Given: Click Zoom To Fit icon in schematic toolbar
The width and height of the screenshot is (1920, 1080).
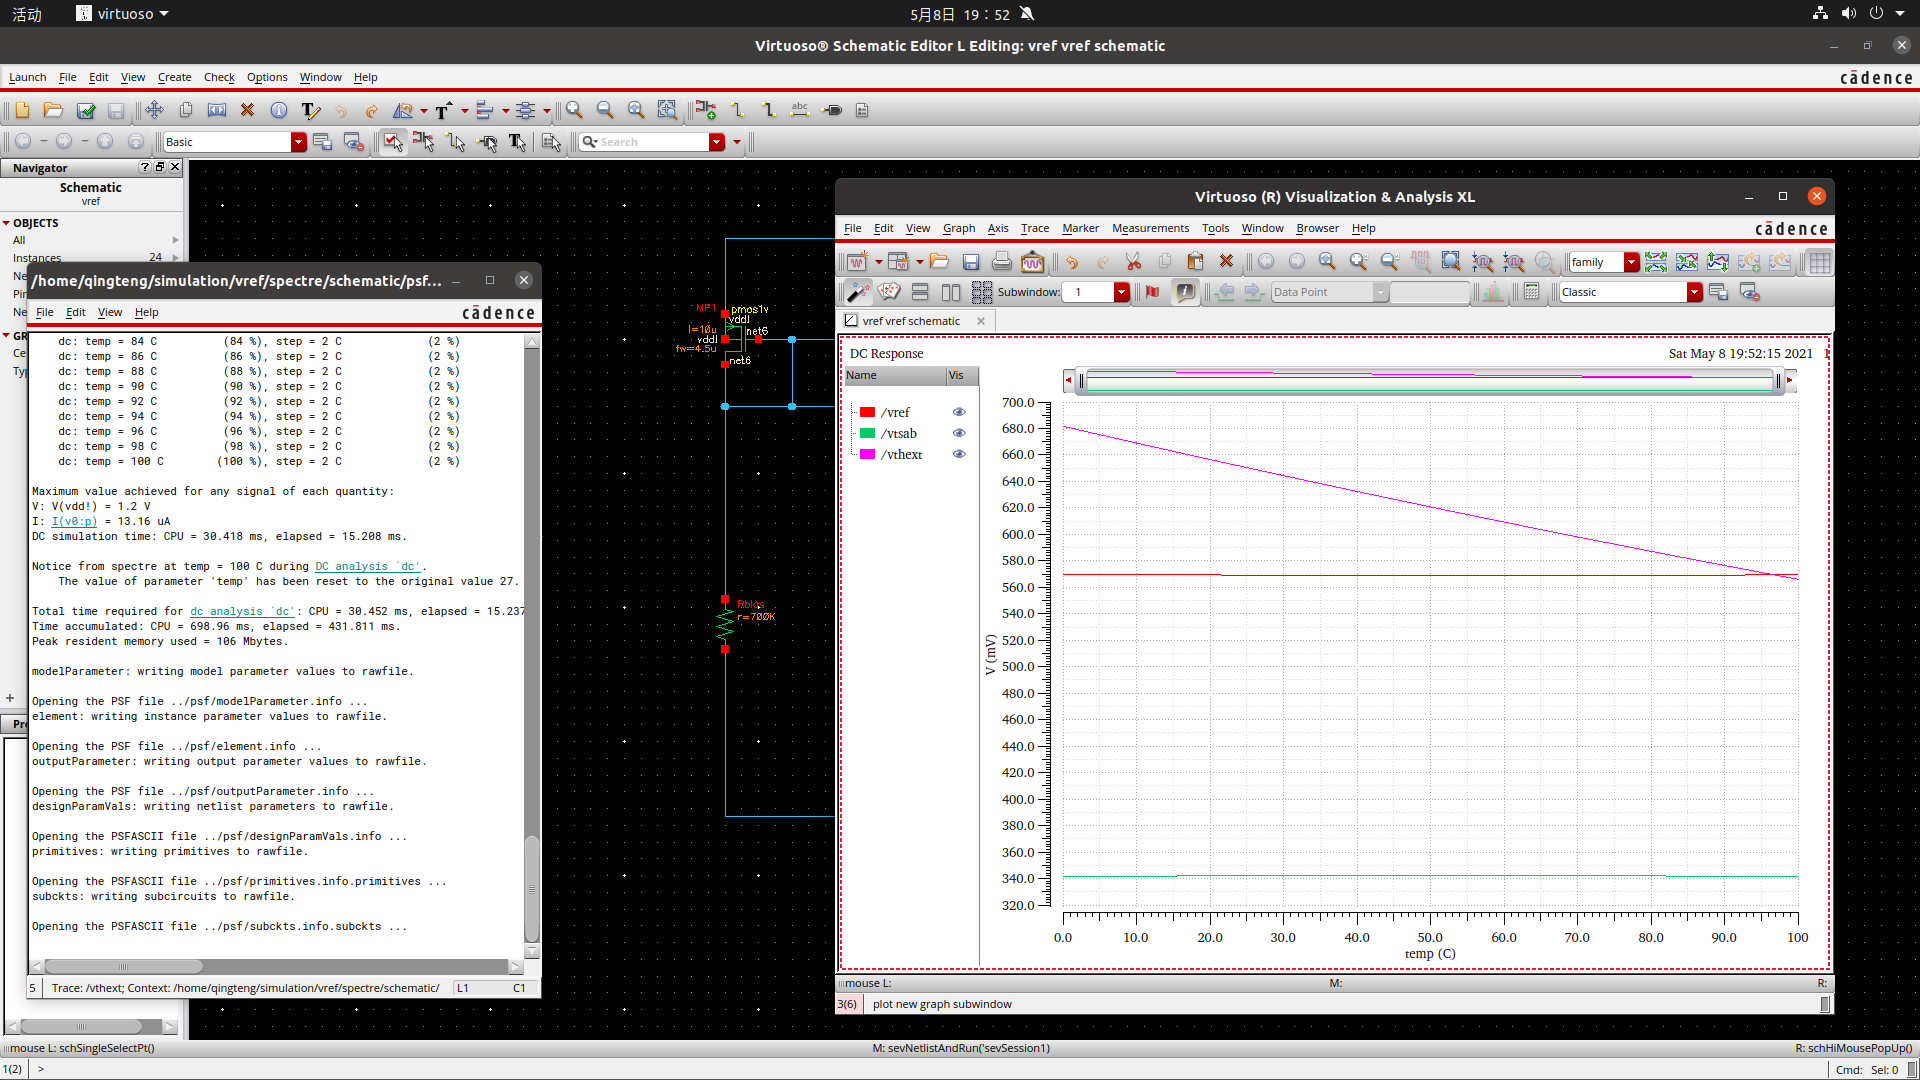Looking at the screenshot, I should tap(636, 110).
